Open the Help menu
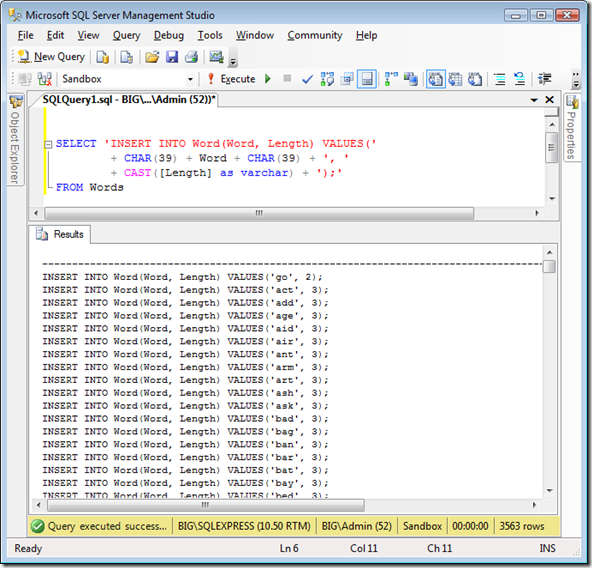The image size is (592, 568). pyautogui.click(x=366, y=35)
